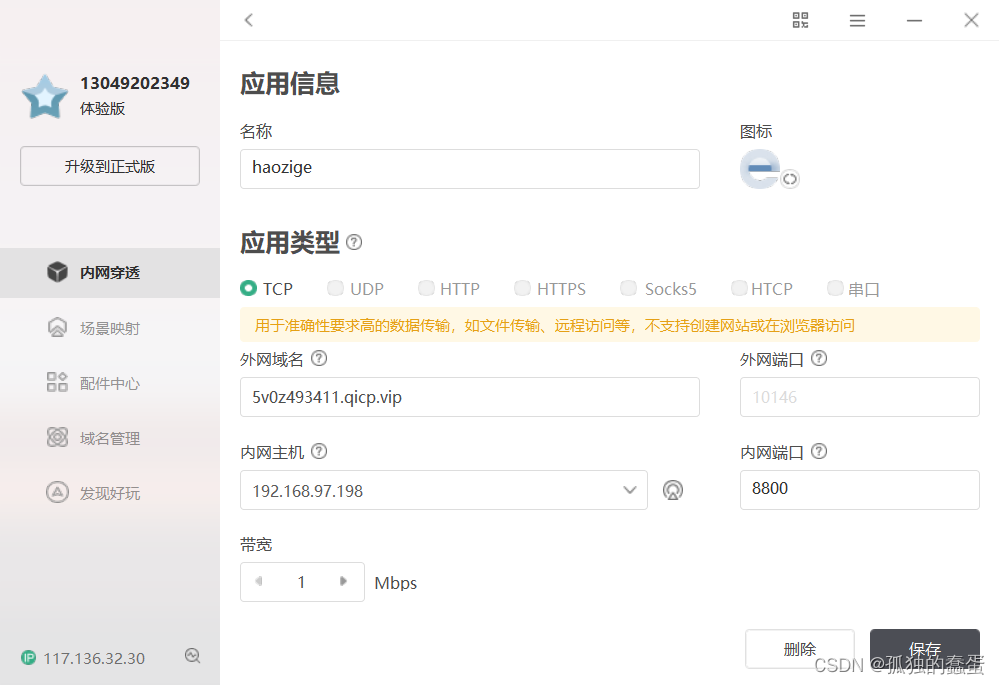
Task: Go back using the left arrow
Action: (249, 20)
